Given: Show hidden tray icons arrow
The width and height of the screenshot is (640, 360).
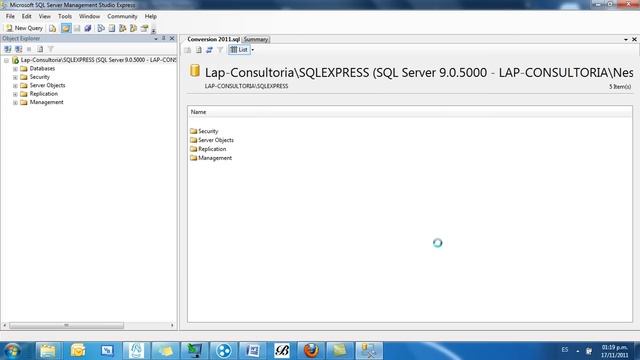Looking at the screenshot, I should [x=578, y=351].
